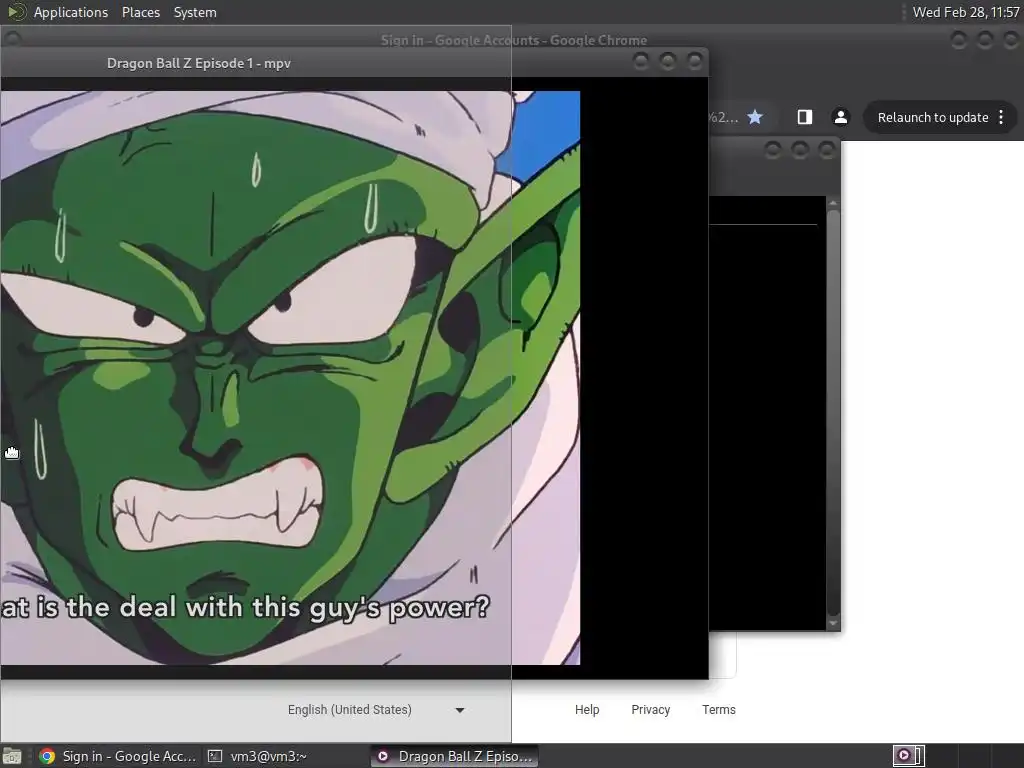Click the mpv video frame showing Piccolo
The width and height of the screenshot is (1024, 768).
point(290,378)
